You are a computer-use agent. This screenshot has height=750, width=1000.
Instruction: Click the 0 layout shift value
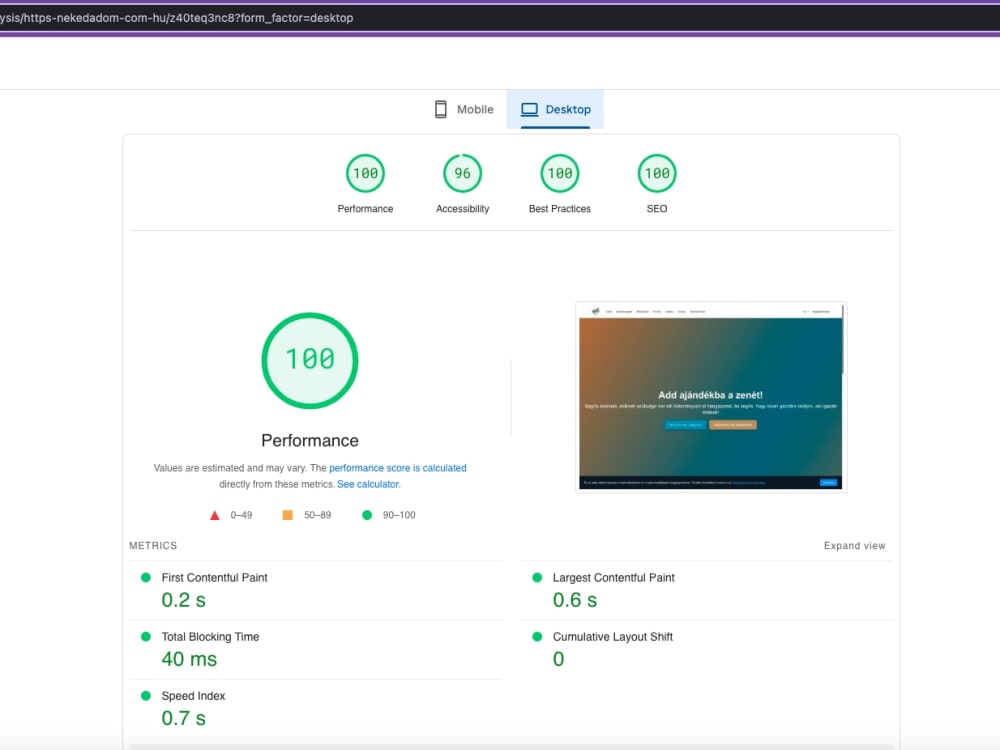(x=559, y=659)
